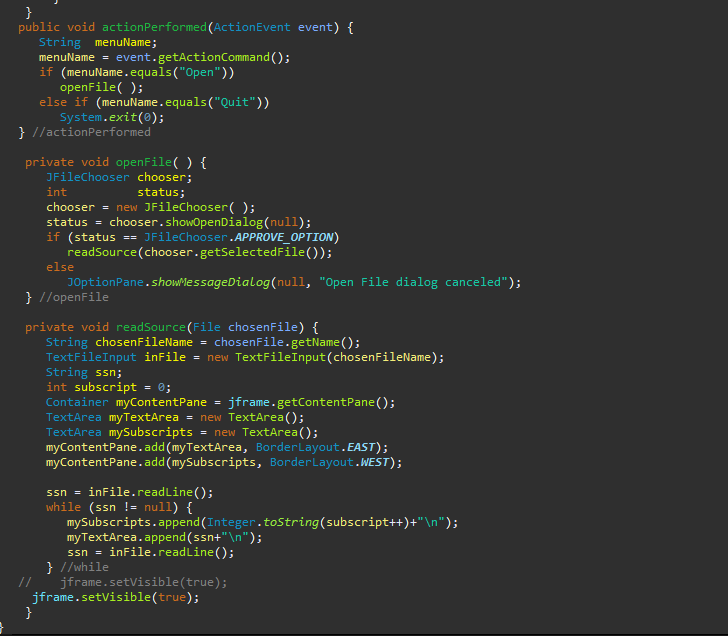
Task: Click the commented-out jframe.setVisible(true) line
Action: coord(123,582)
